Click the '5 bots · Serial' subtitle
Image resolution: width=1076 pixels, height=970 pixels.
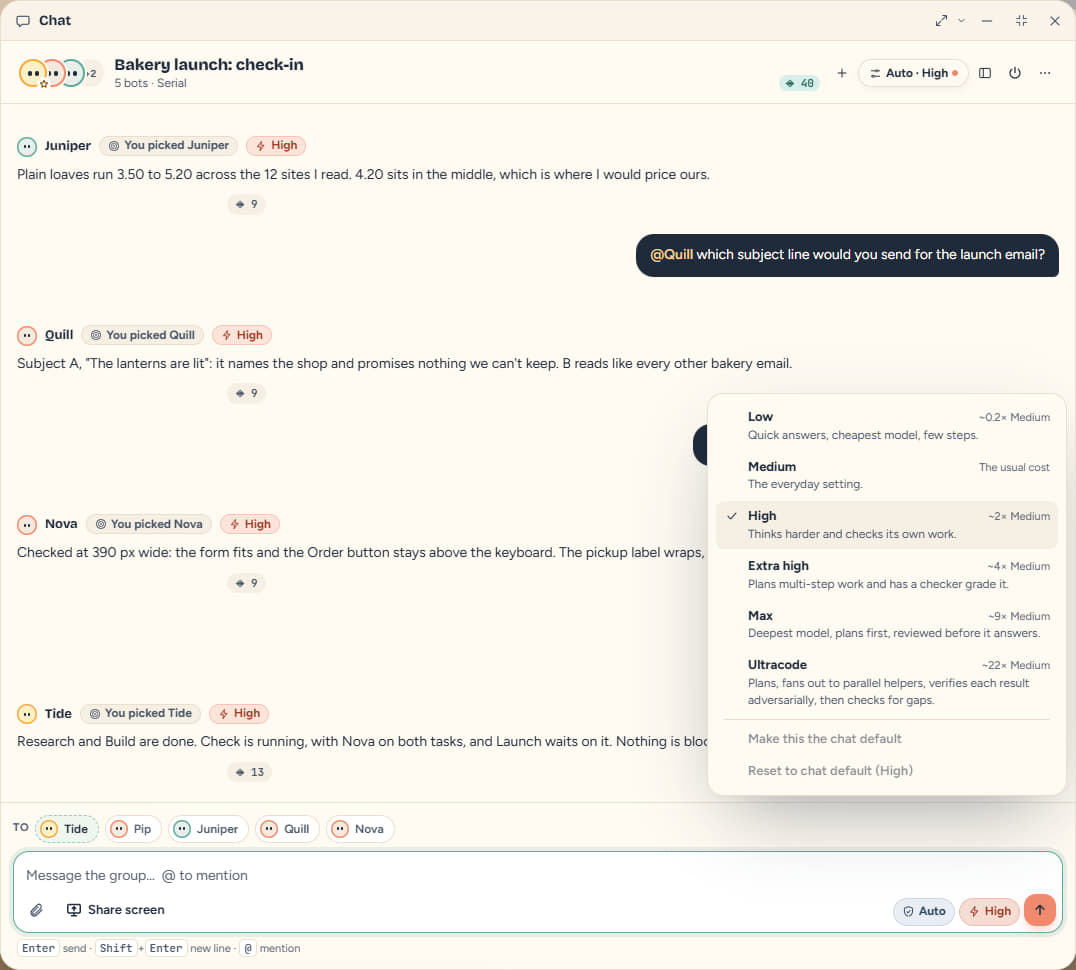[150, 83]
